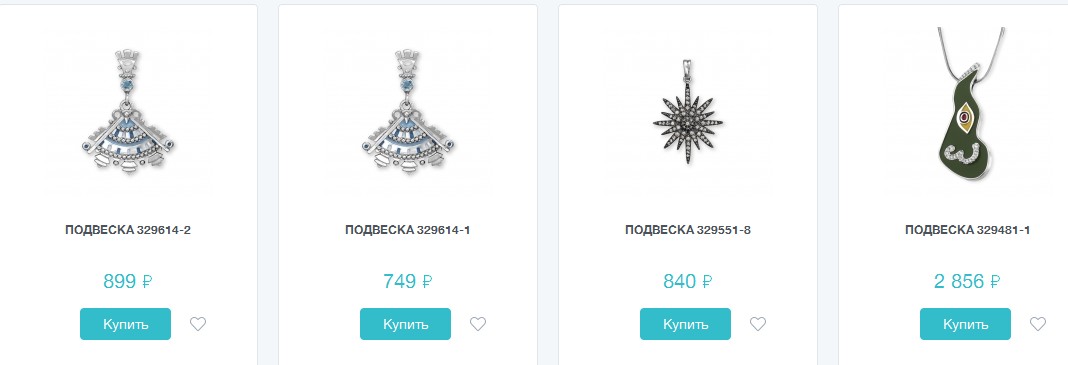Open the ПОДВЕСКА 329614-2 title link
Screen dimensions: 1068x365
pos(128,230)
